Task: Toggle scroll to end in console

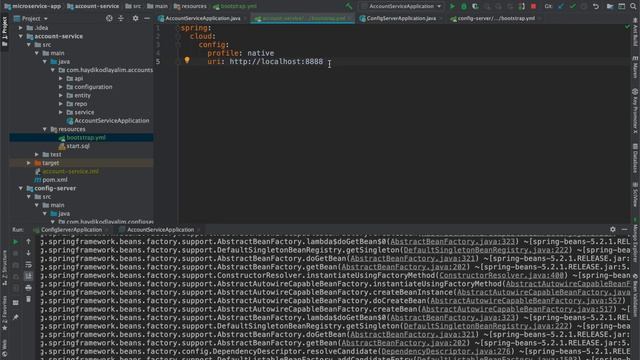Action: tap(28, 276)
